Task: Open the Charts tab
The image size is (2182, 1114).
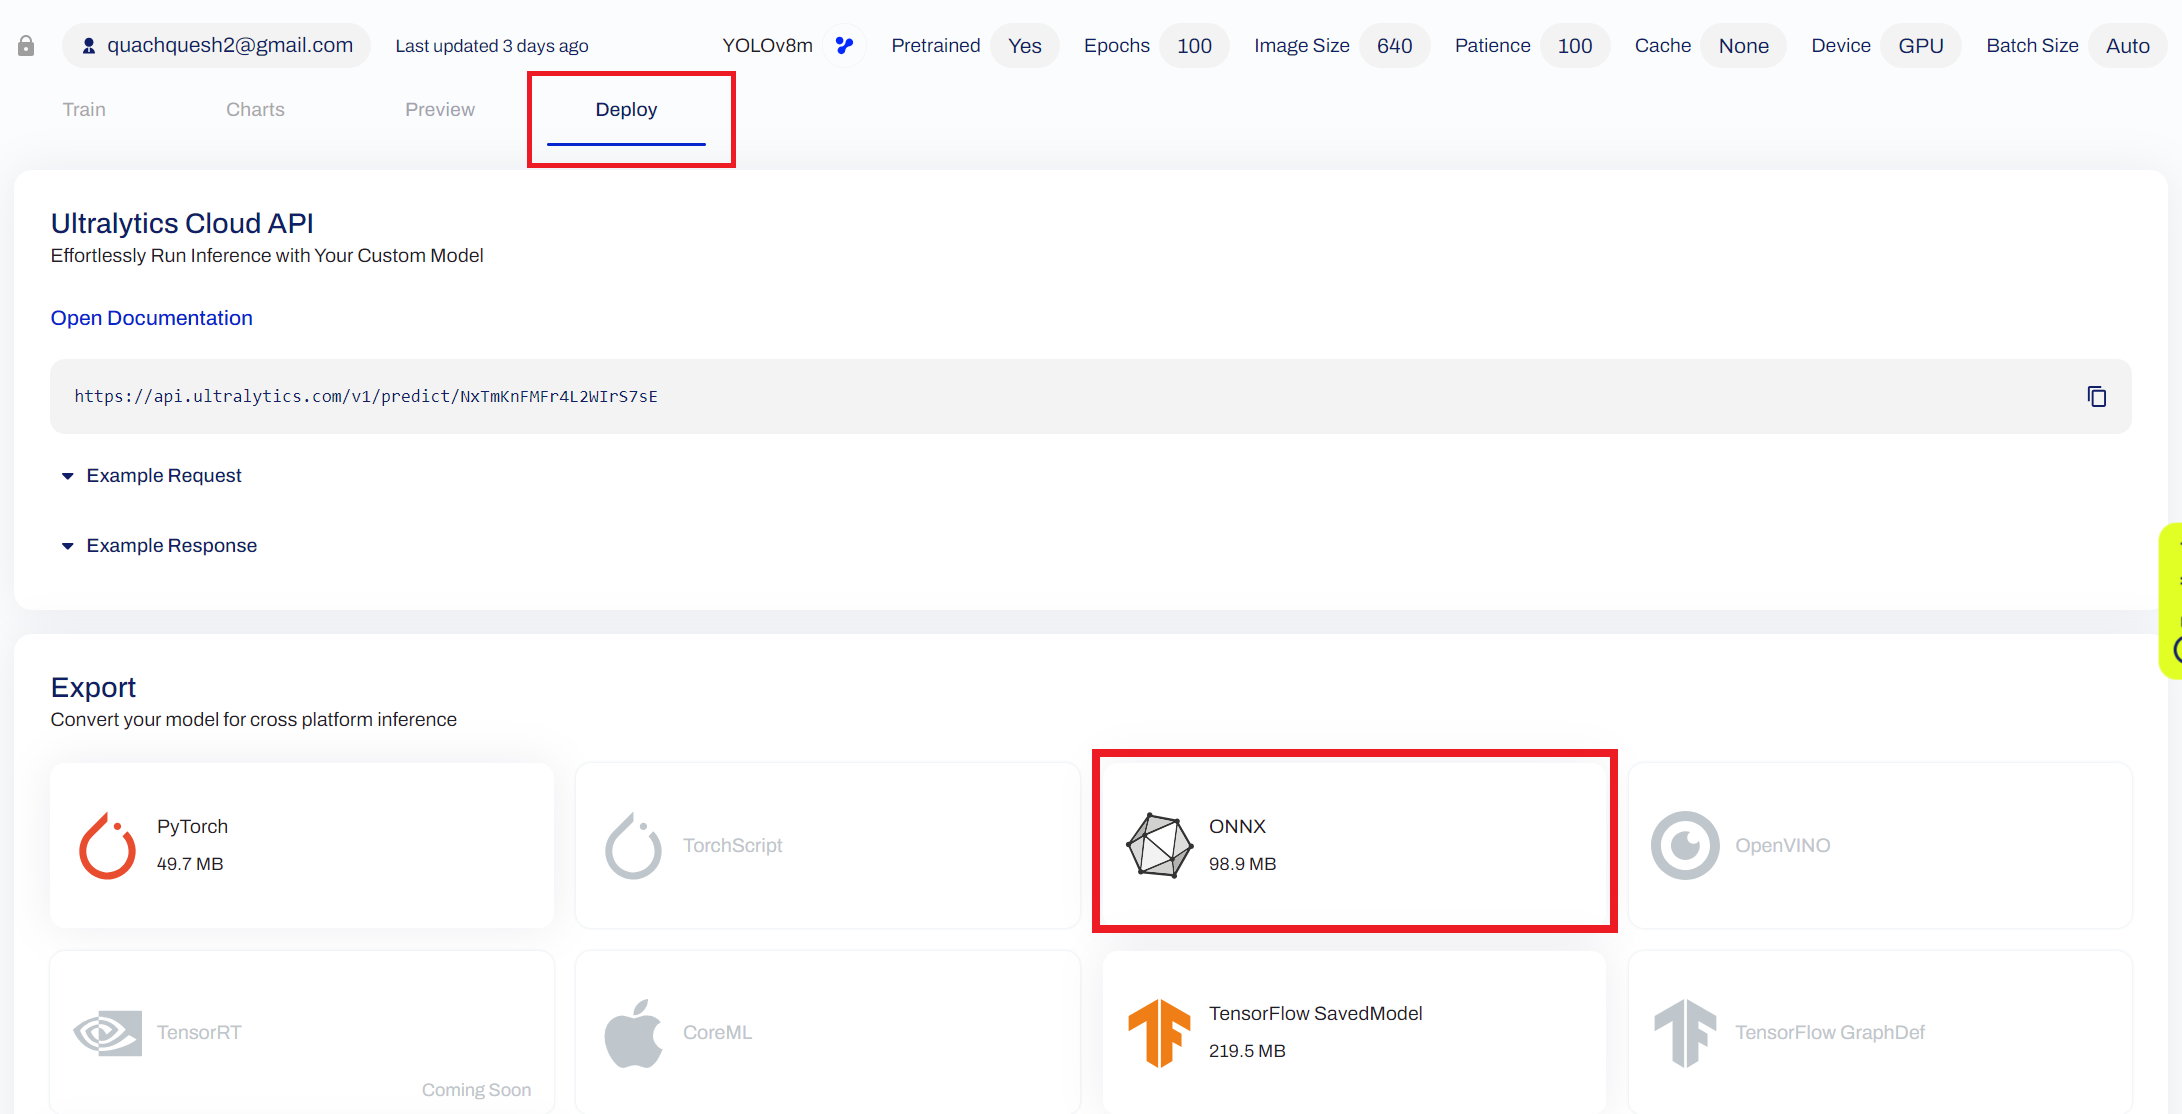Action: (x=255, y=110)
